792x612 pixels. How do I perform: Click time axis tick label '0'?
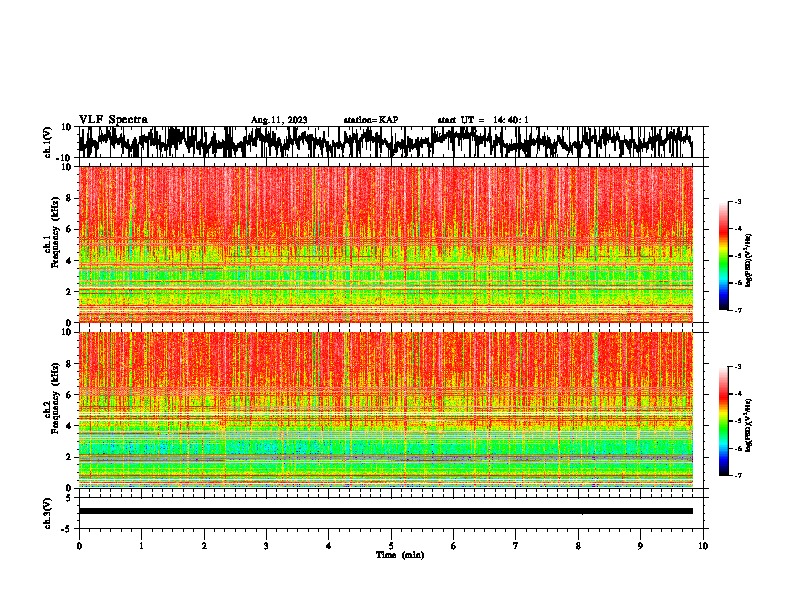pos(79,546)
